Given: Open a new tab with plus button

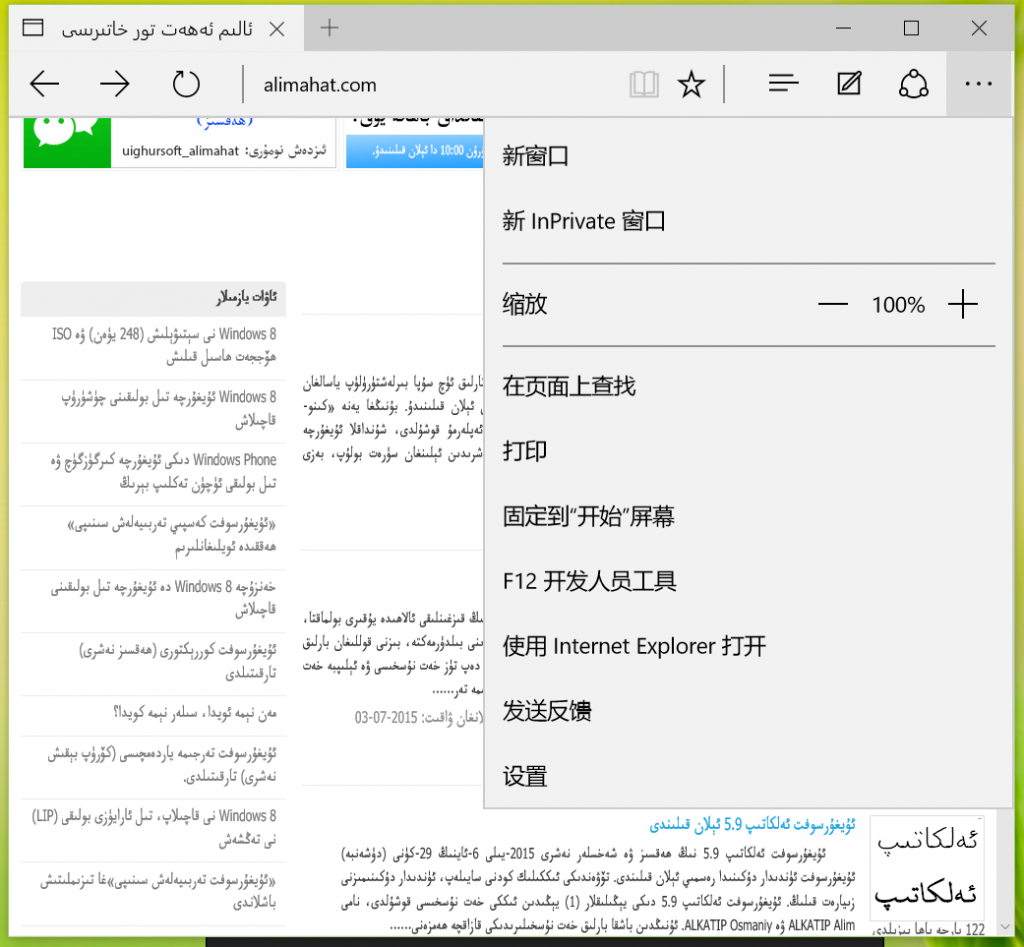Looking at the screenshot, I should (x=329, y=27).
